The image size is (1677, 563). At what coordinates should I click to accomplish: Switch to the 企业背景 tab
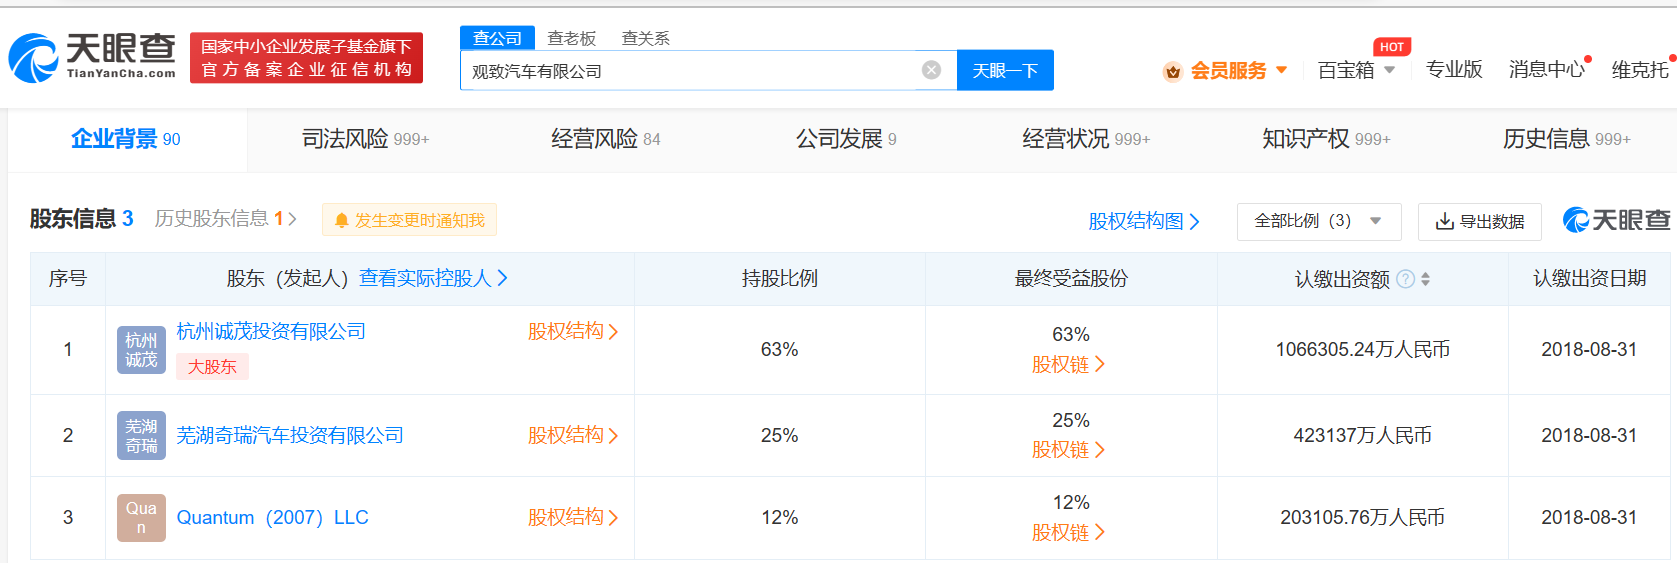[126, 139]
